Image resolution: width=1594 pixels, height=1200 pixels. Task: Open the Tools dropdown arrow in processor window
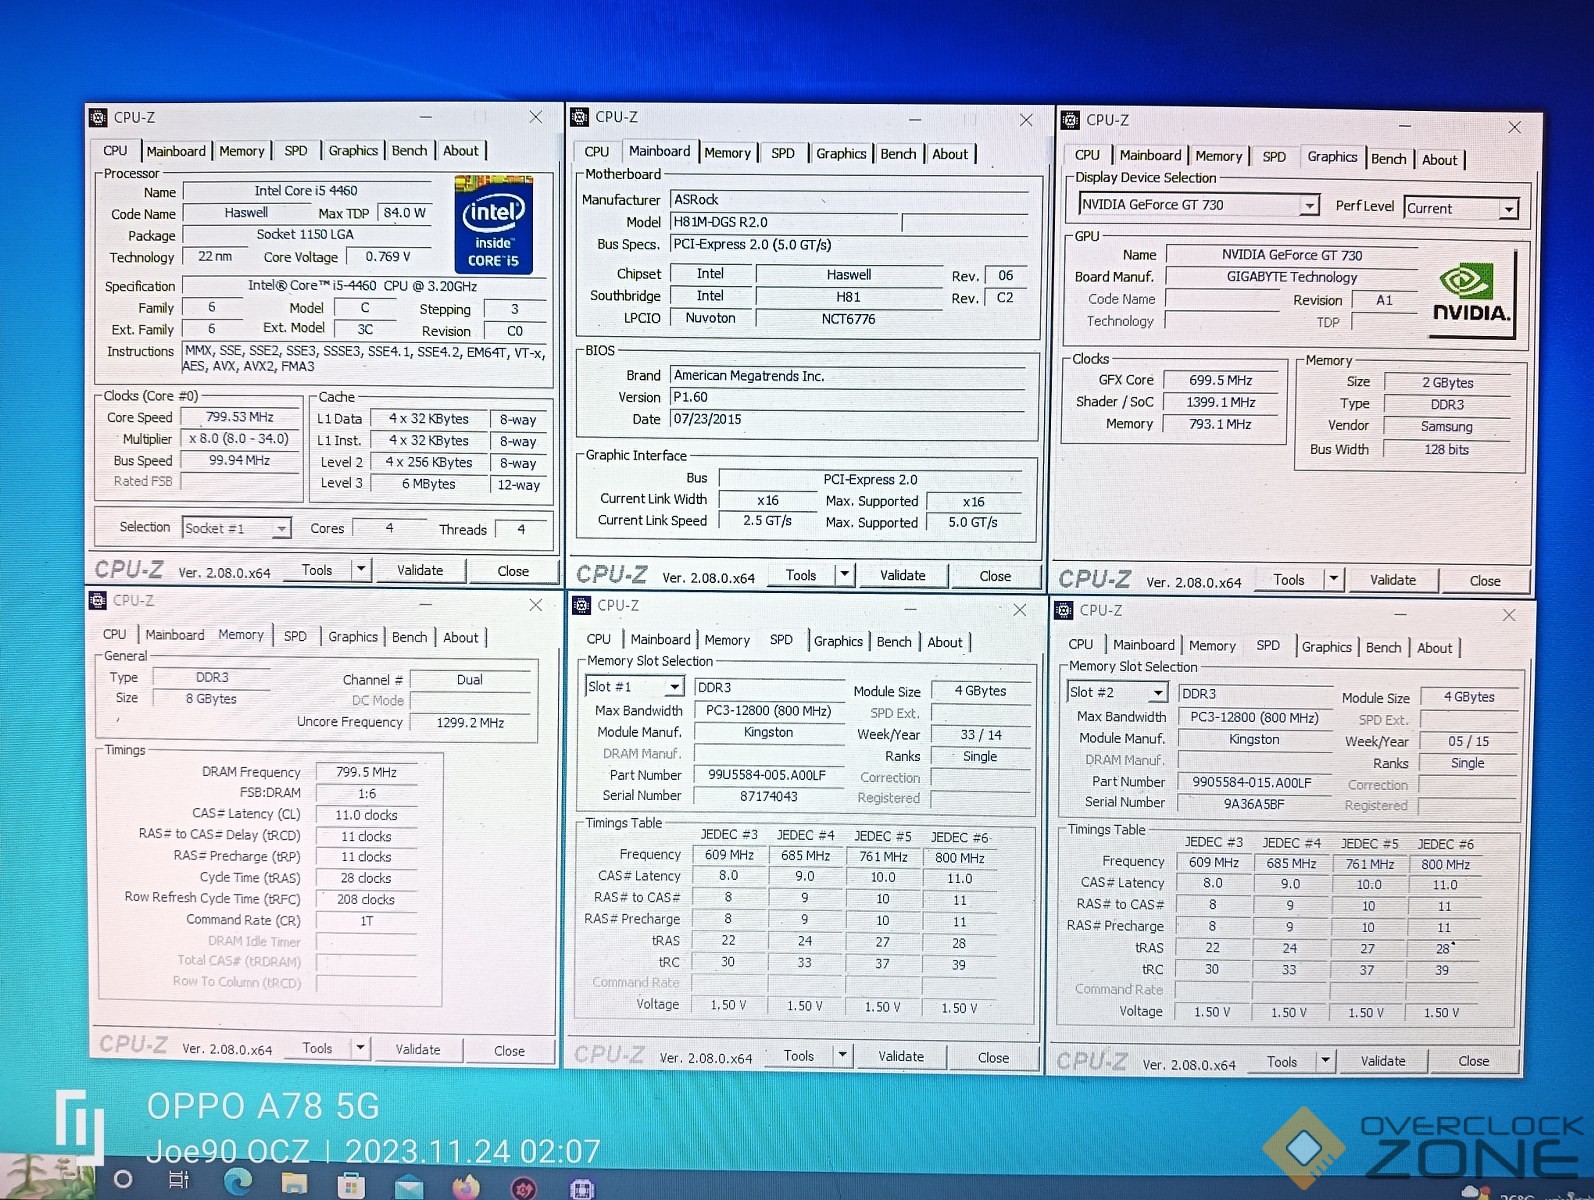click(361, 570)
